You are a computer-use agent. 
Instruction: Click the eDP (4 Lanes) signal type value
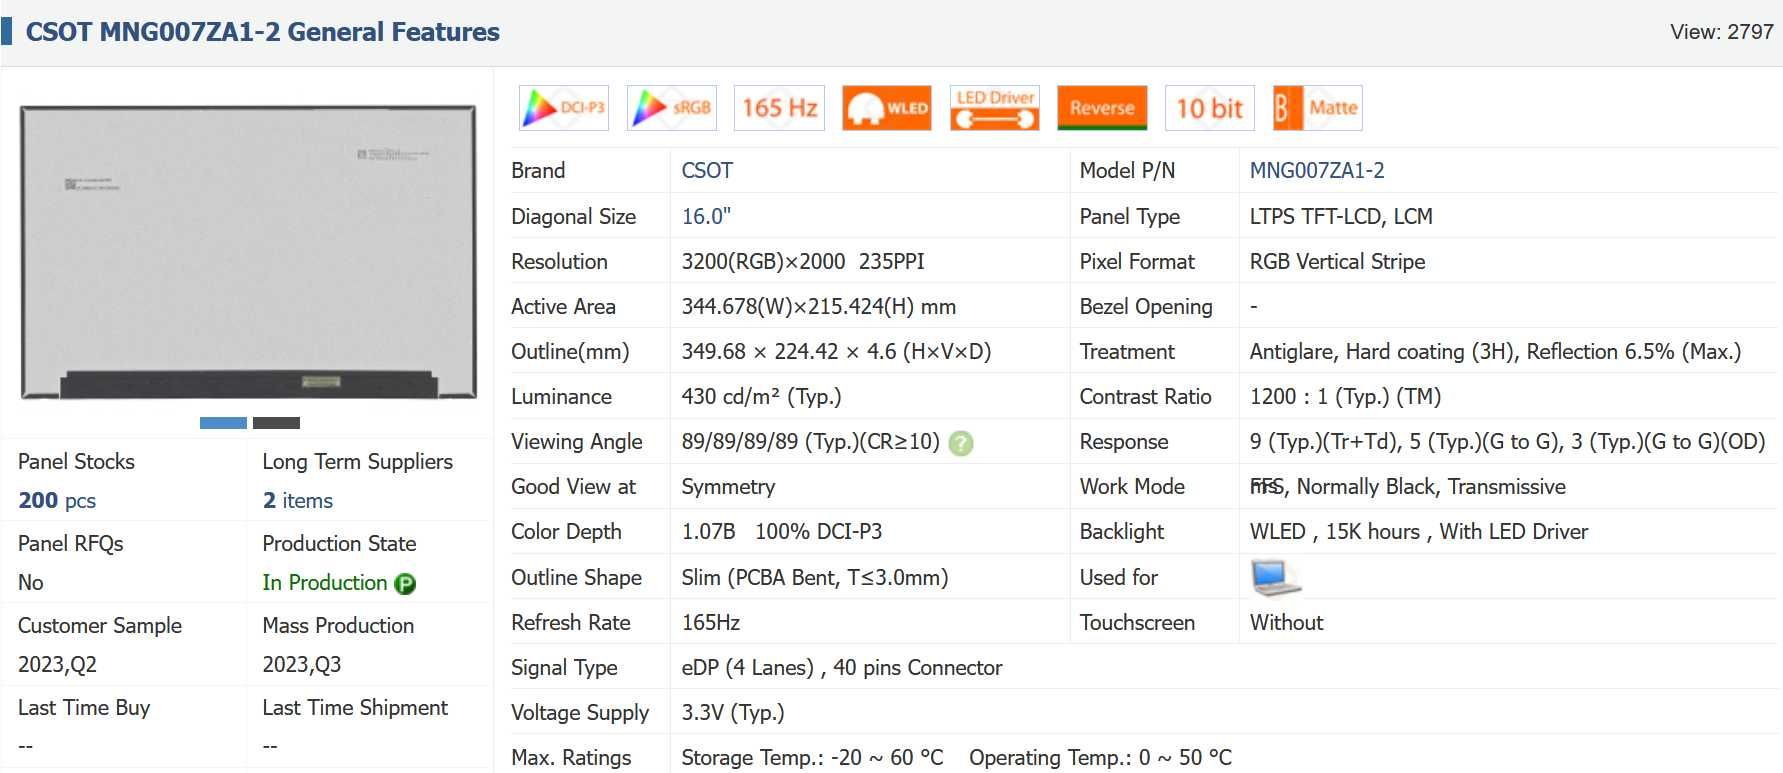[842, 668]
